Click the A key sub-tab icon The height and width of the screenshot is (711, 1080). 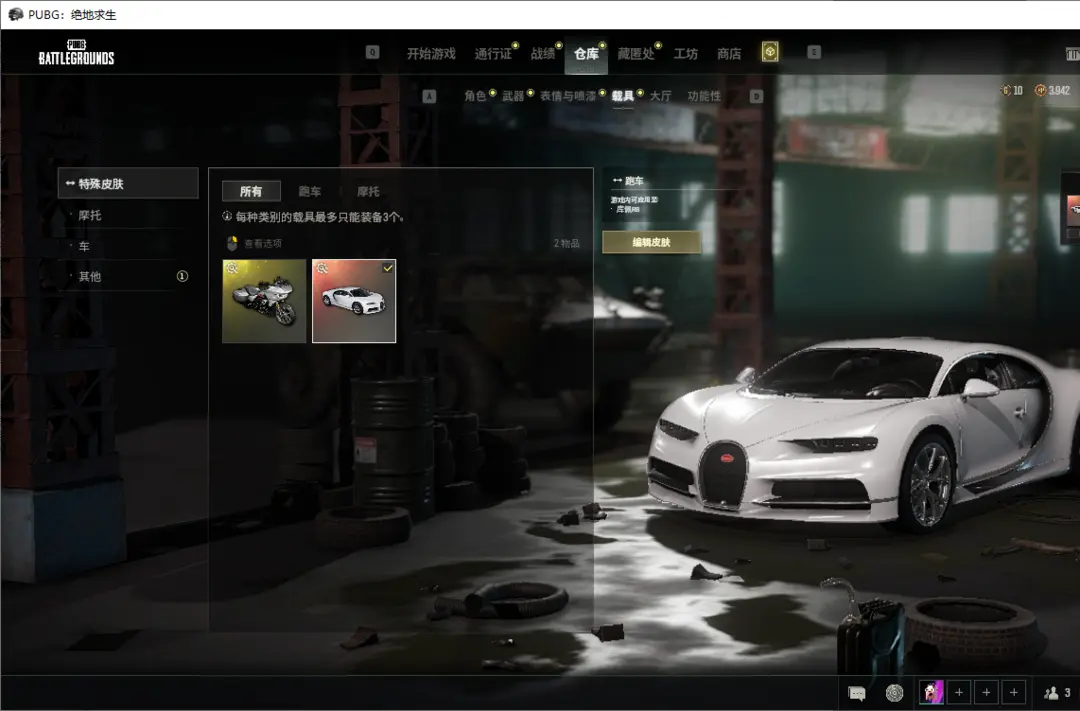pos(429,96)
